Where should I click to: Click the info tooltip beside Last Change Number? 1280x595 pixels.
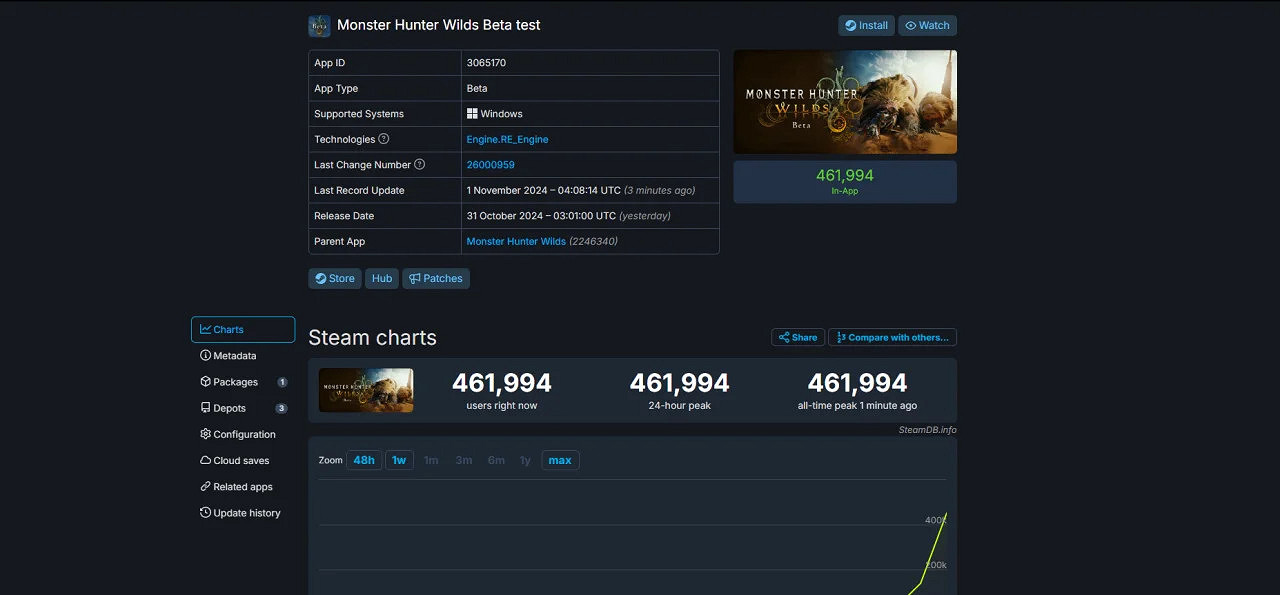point(419,164)
